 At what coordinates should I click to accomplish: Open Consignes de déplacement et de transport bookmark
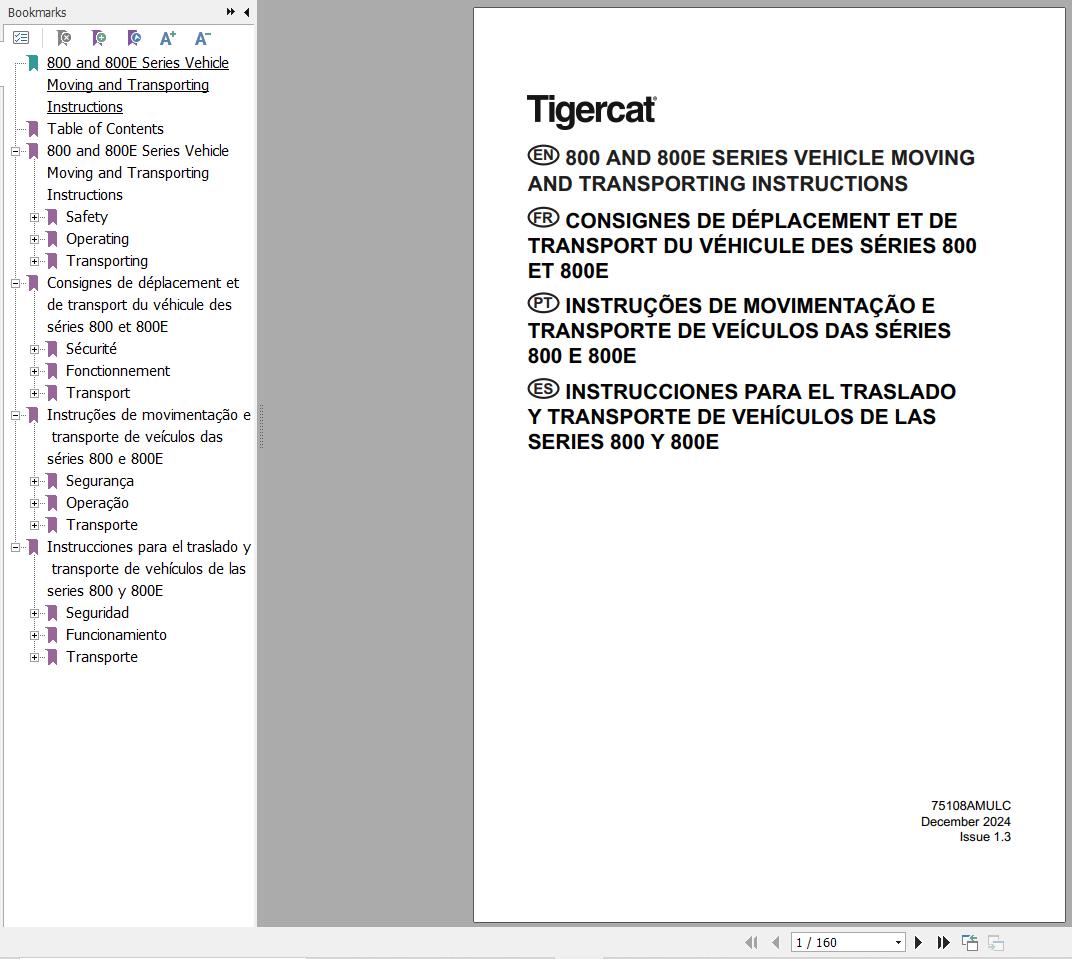point(143,305)
